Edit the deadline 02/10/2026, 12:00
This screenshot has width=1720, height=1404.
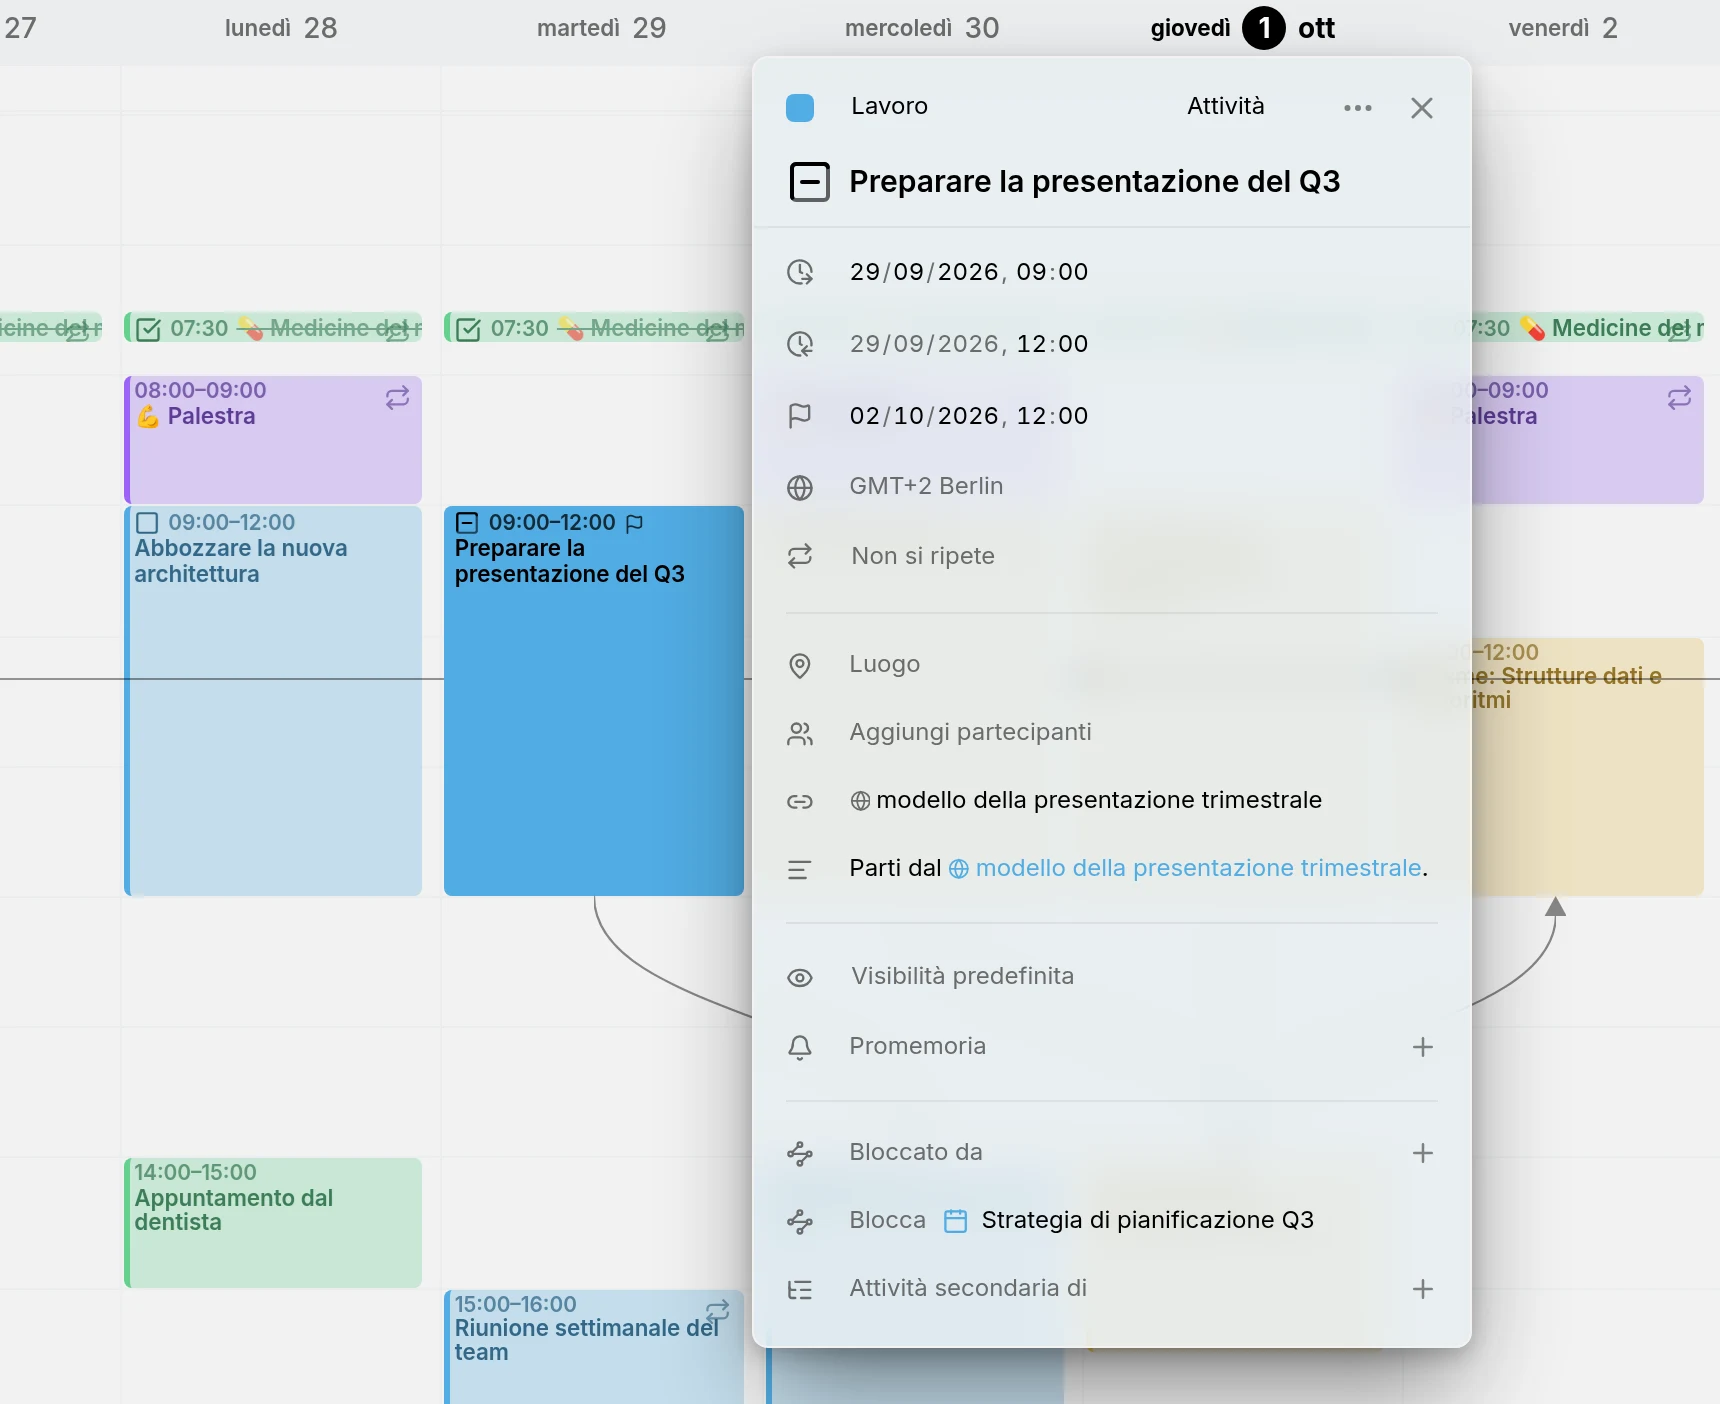pyautogui.click(x=968, y=416)
